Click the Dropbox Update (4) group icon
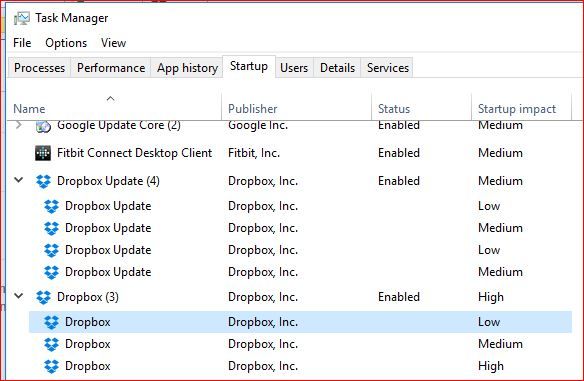 pos(43,181)
